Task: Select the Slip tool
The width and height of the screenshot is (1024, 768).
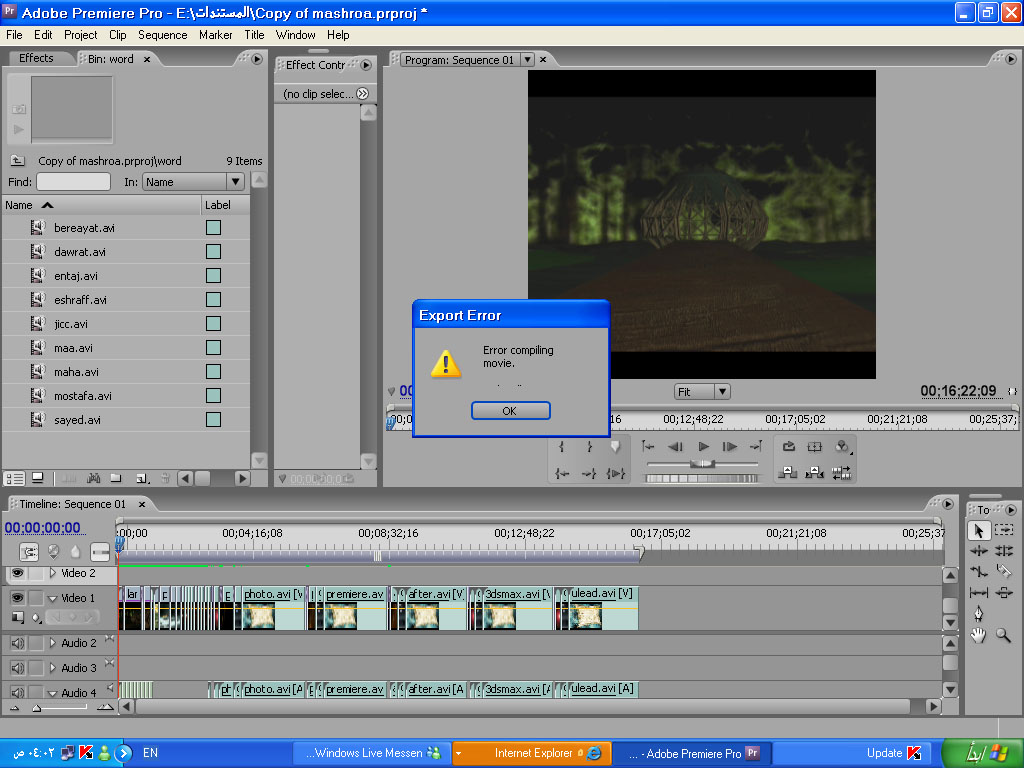Action: click(x=978, y=592)
